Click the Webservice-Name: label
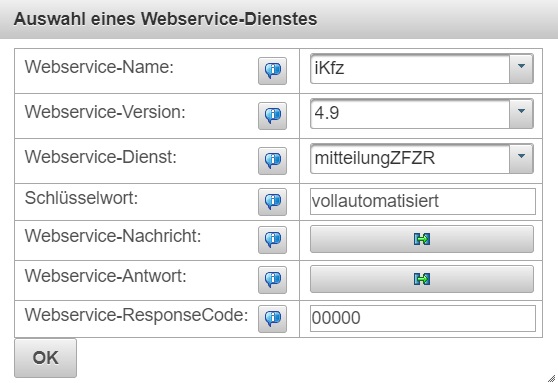 pos(99,67)
